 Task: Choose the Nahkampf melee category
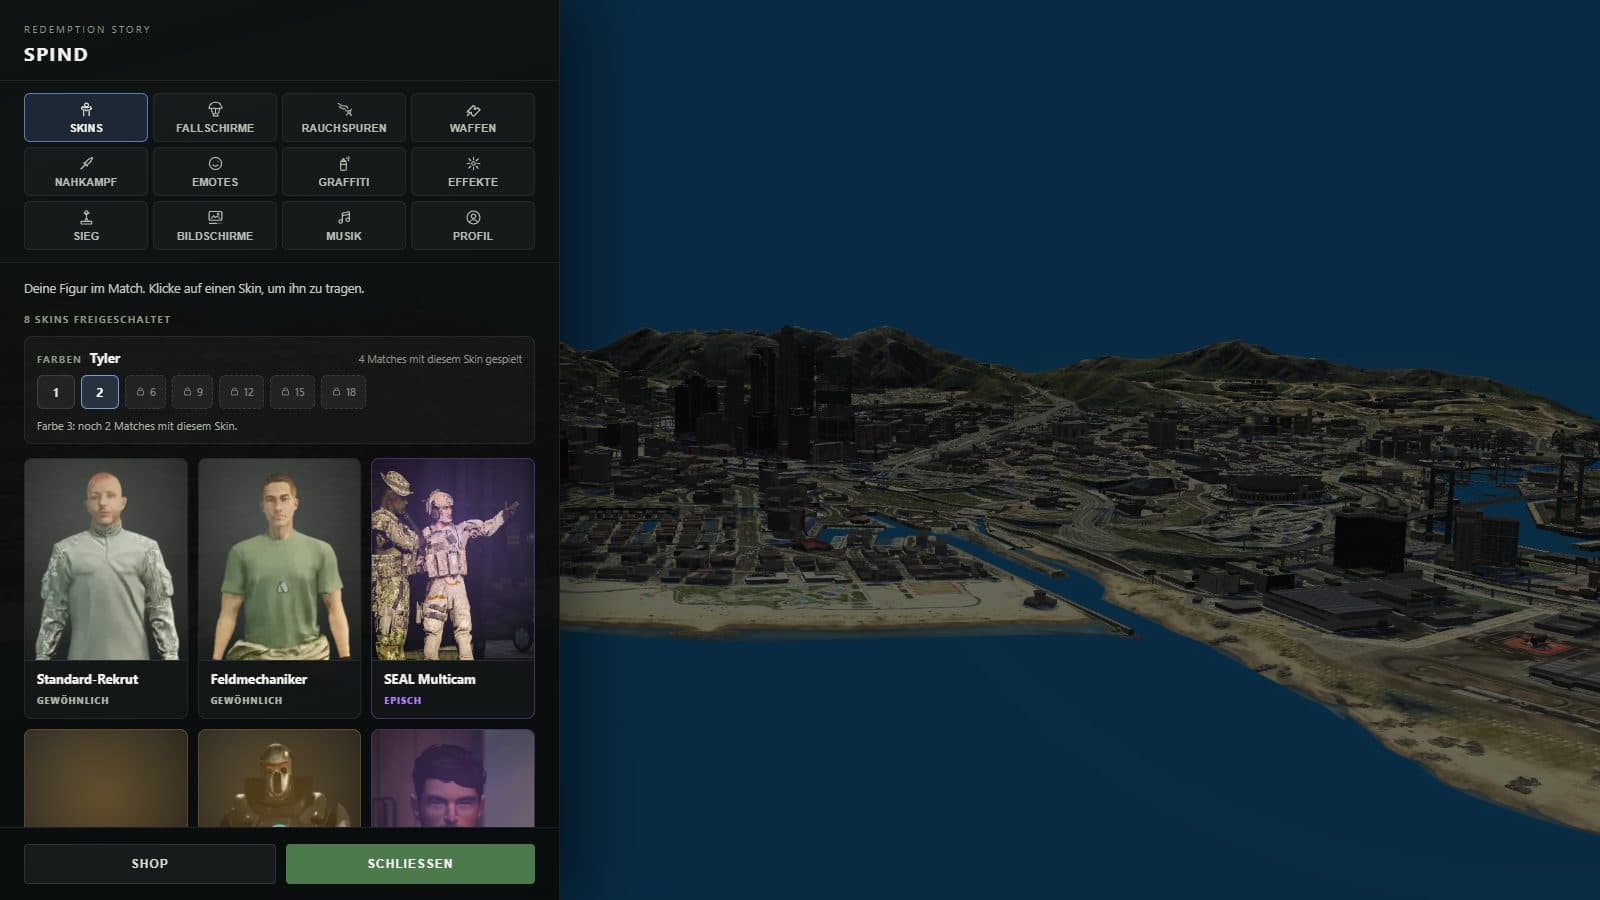point(86,172)
